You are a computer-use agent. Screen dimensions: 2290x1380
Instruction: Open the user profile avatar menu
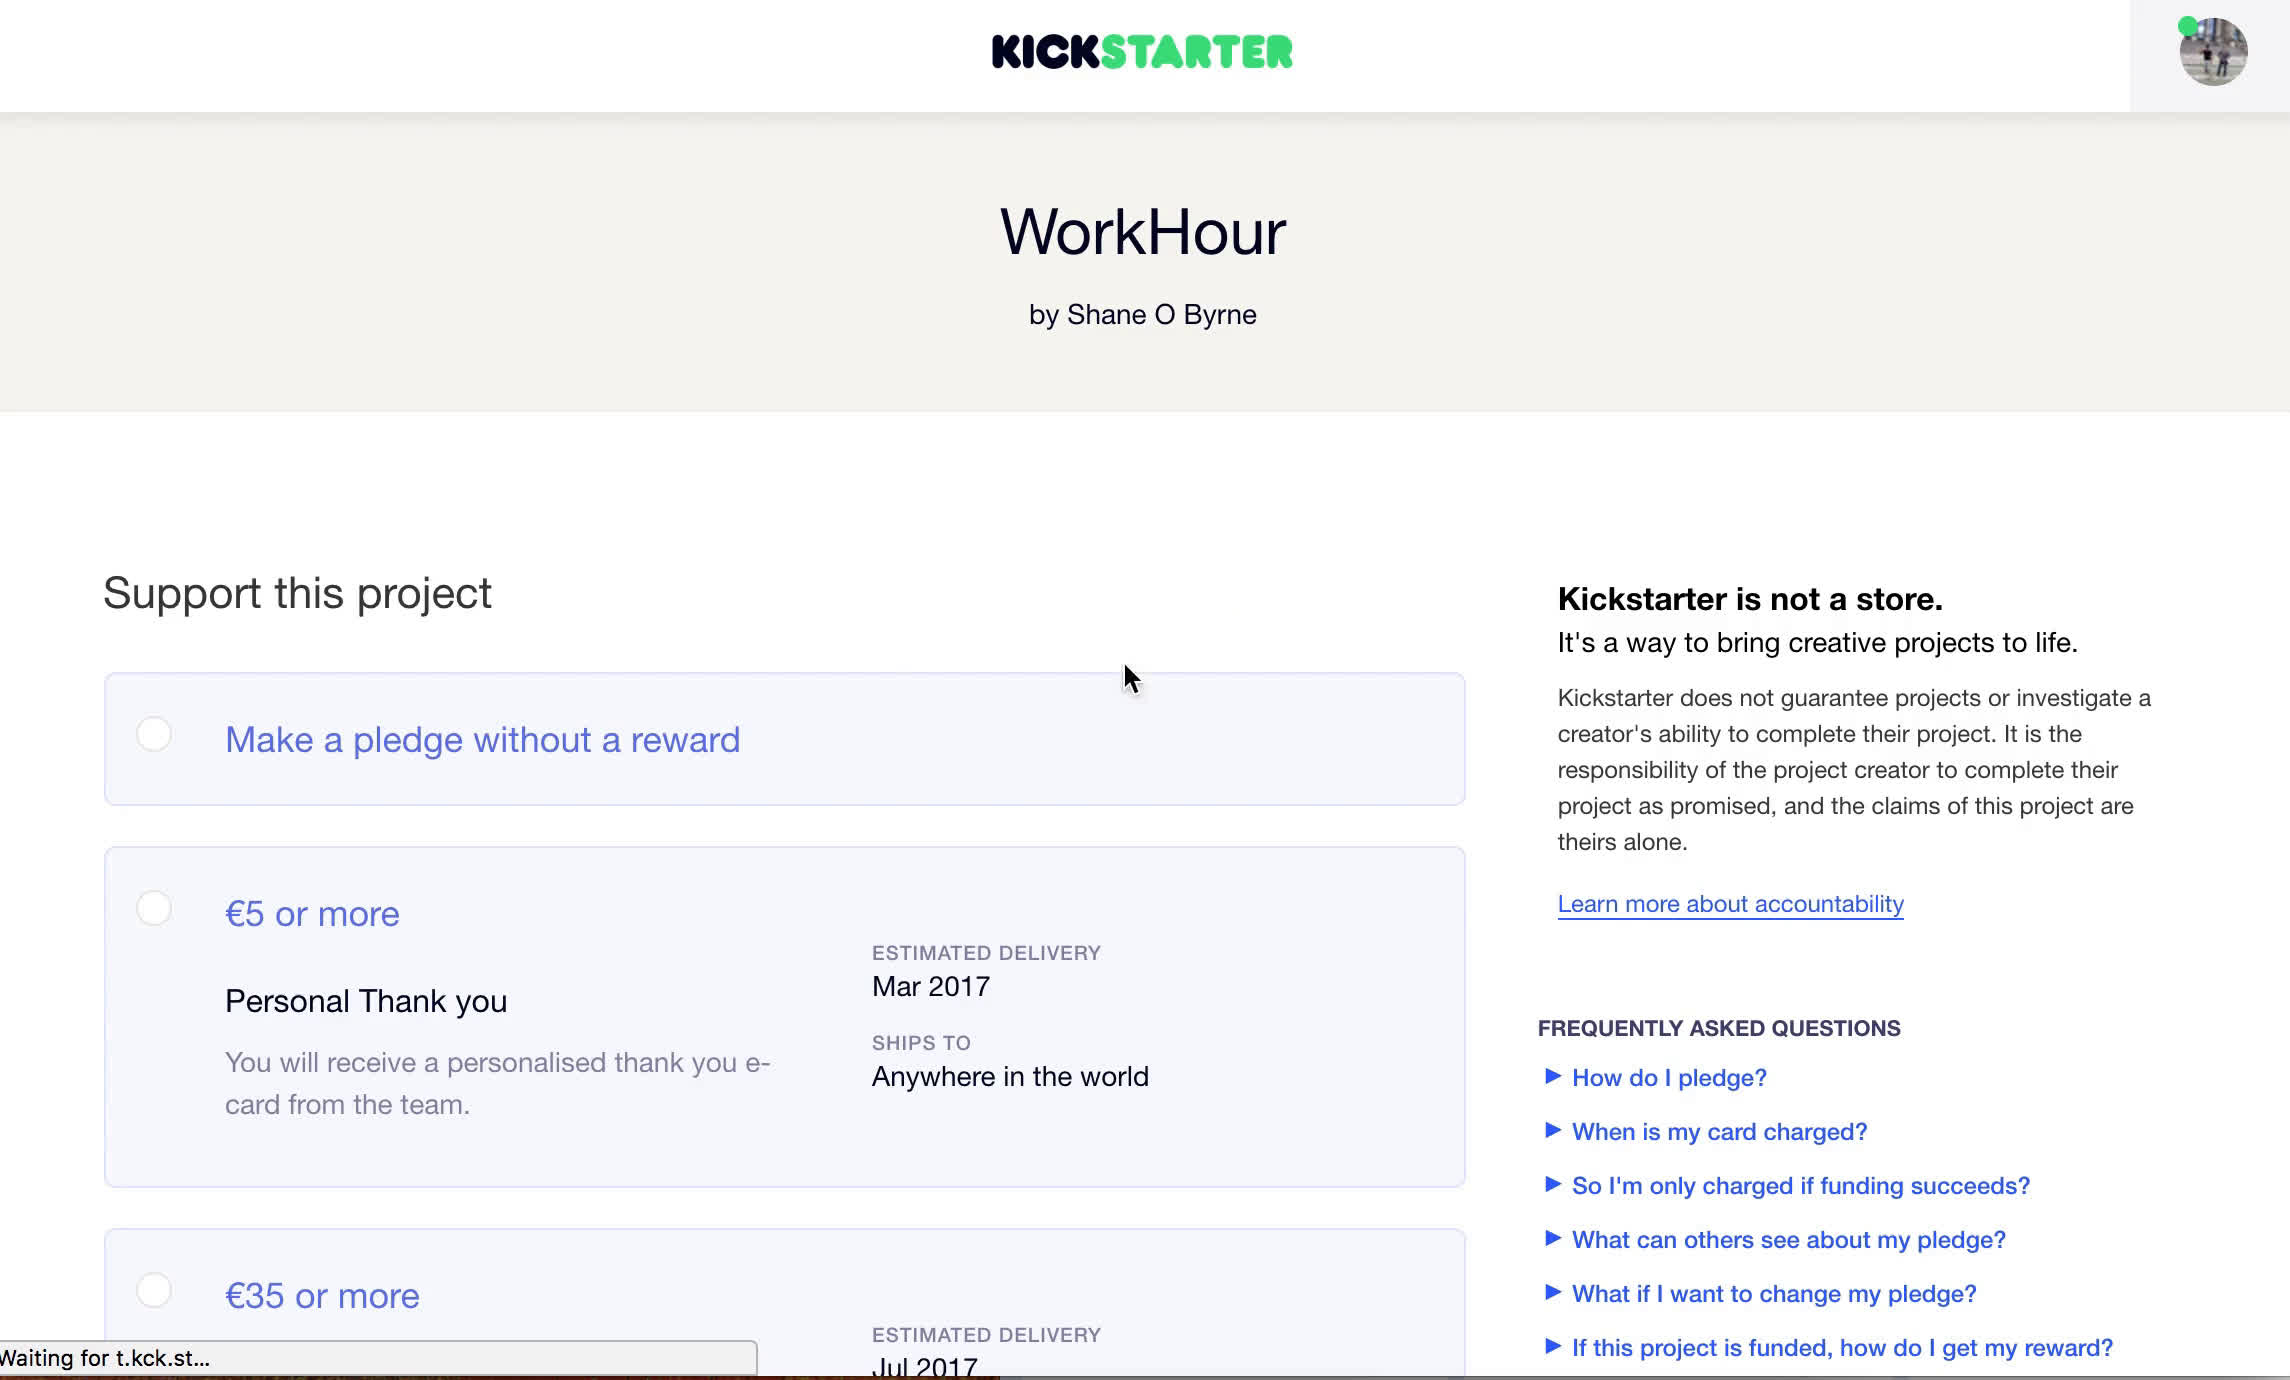pos(2213,52)
